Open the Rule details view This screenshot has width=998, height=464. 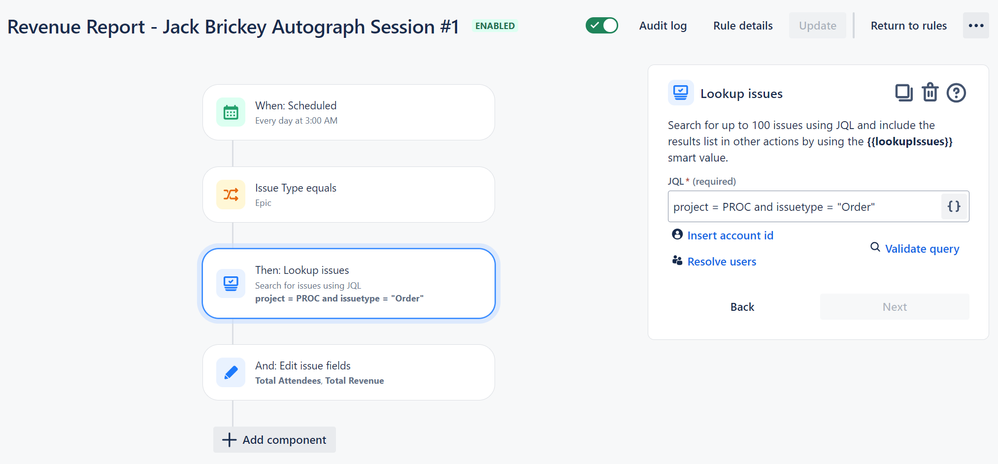[743, 26]
